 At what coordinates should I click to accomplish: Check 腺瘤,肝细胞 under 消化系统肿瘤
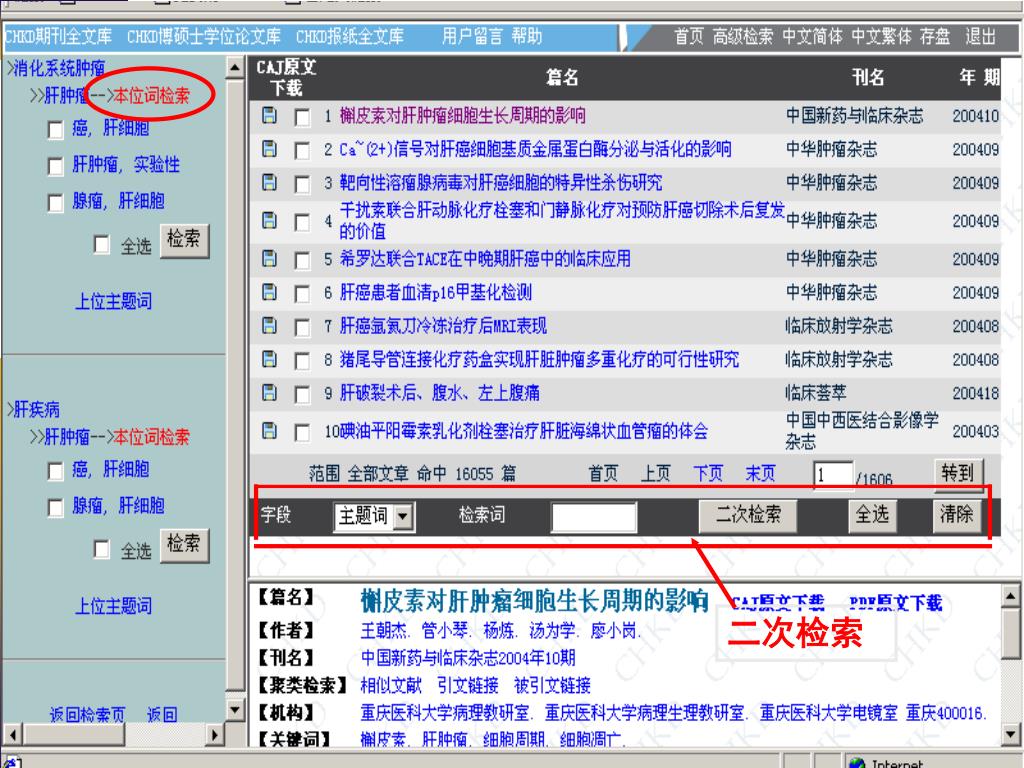pyautogui.click(x=56, y=203)
